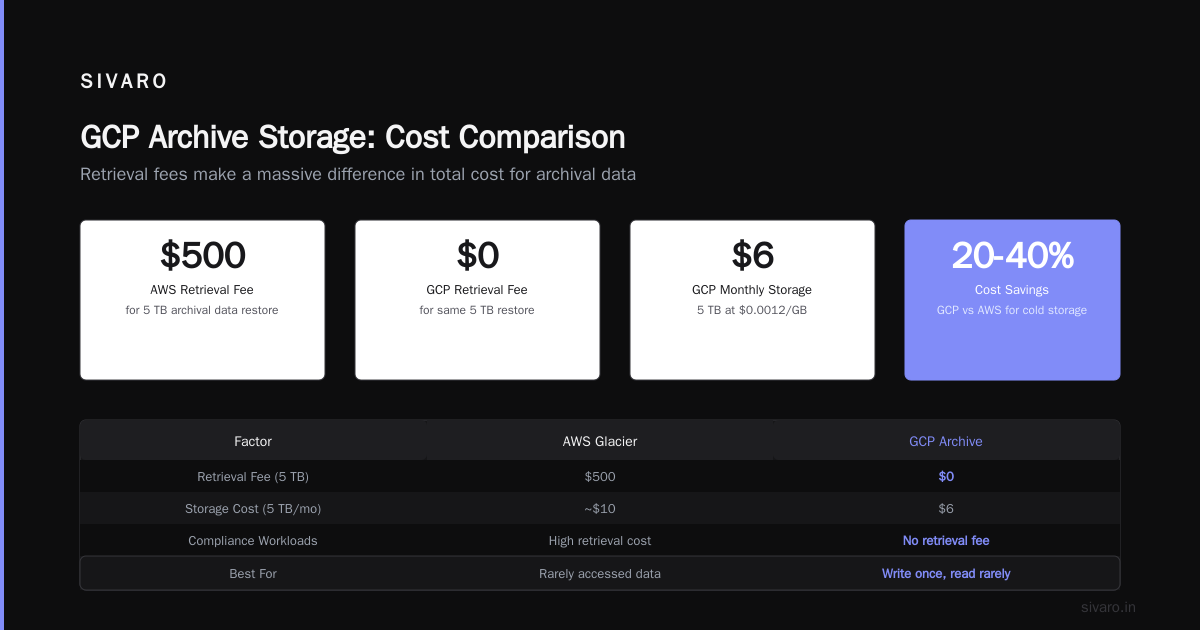Screen dimensions: 1200x630
Task: Click the $500 figure in the AWS card
Action: pos(202,255)
